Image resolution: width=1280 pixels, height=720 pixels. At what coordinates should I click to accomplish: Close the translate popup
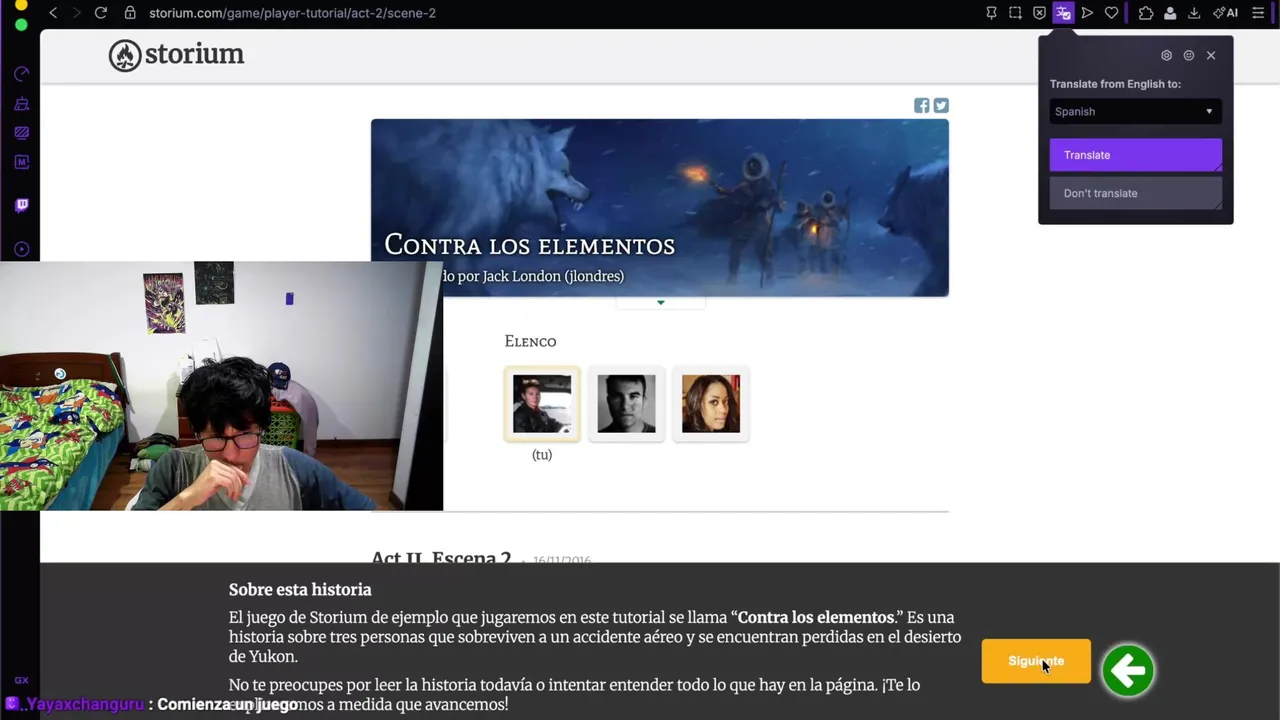1211,56
